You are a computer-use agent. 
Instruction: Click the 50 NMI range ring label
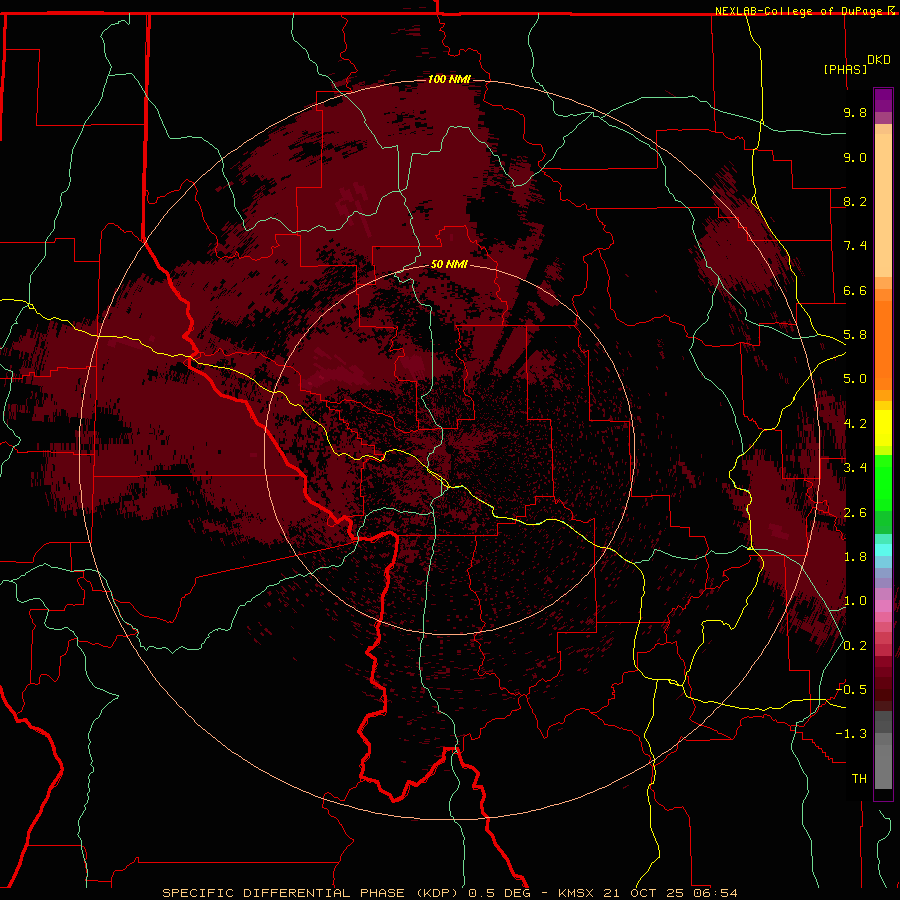[x=449, y=264]
